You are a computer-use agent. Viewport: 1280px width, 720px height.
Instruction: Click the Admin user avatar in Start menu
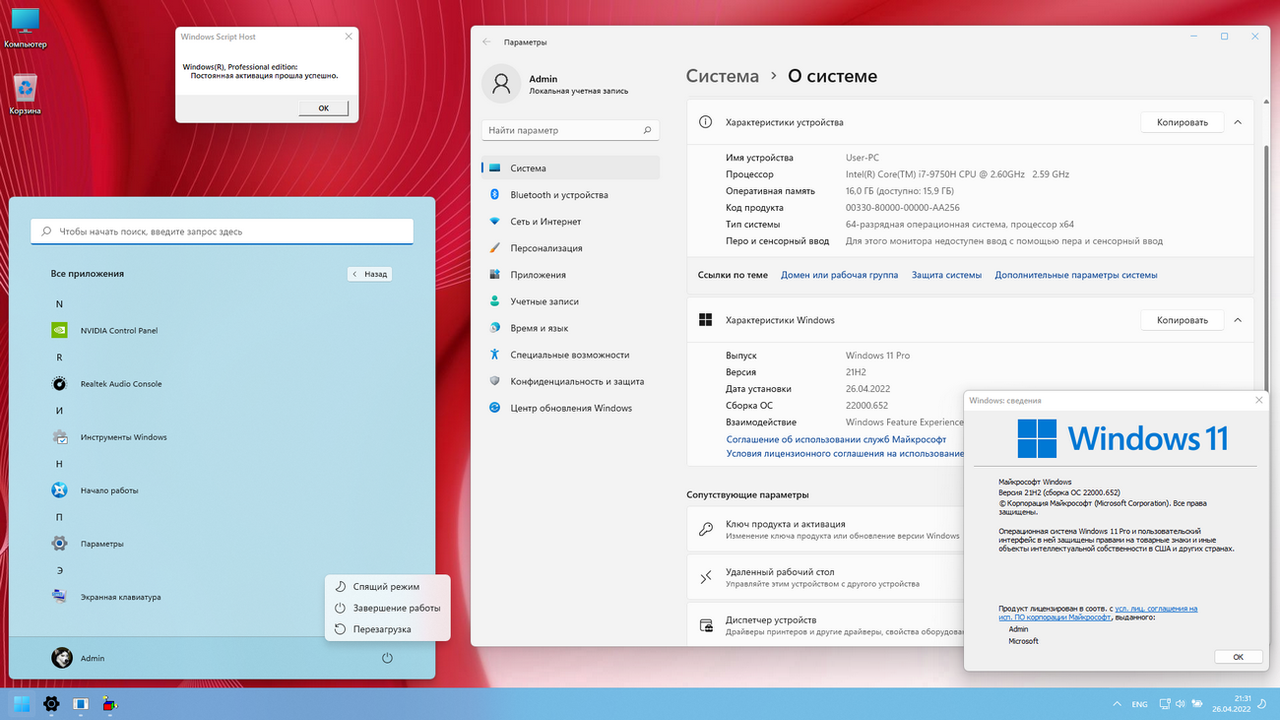pos(62,657)
